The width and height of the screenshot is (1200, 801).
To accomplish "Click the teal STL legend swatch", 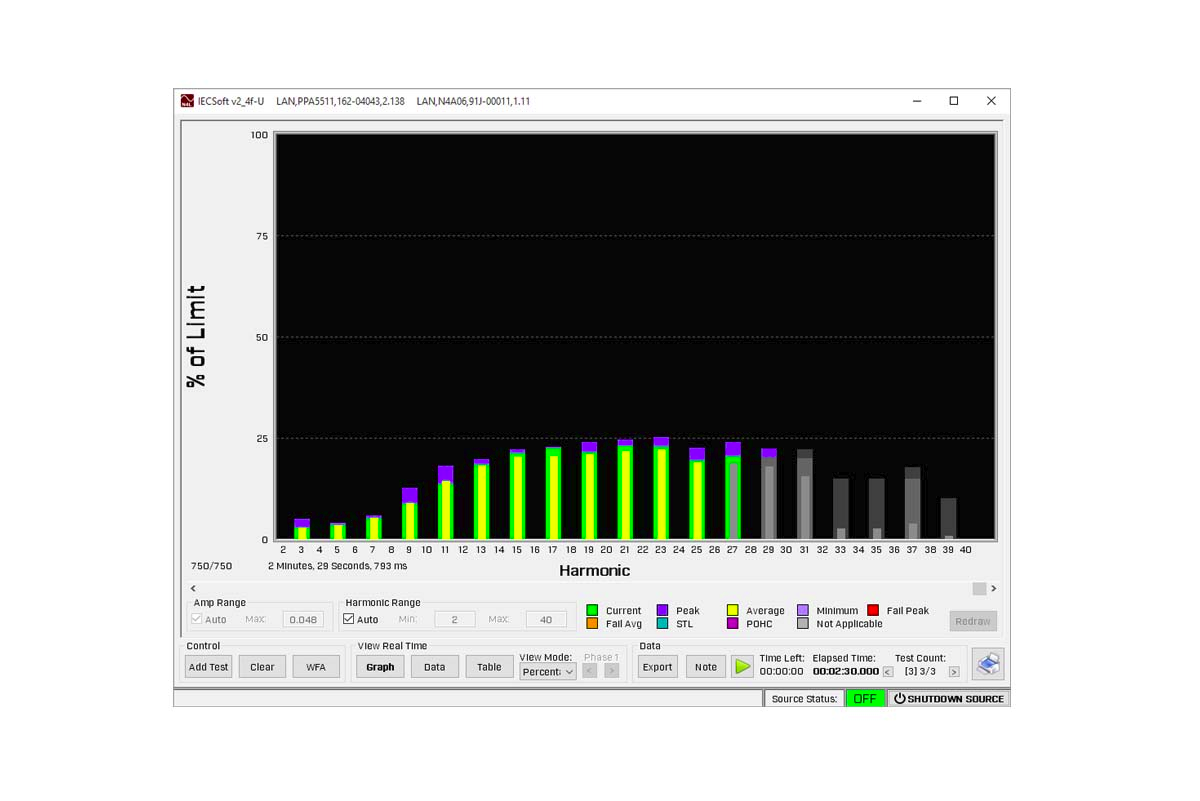I will tap(662, 624).
